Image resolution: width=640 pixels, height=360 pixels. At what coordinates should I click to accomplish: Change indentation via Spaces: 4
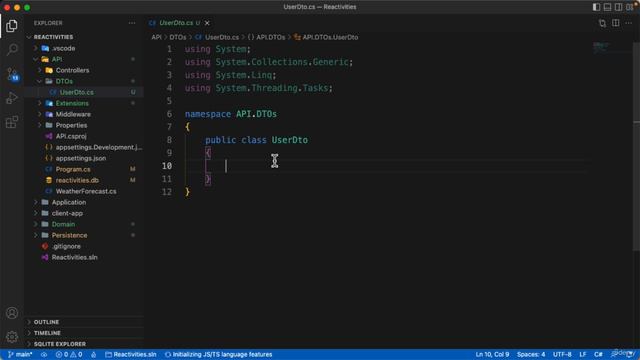tap(531, 355)
